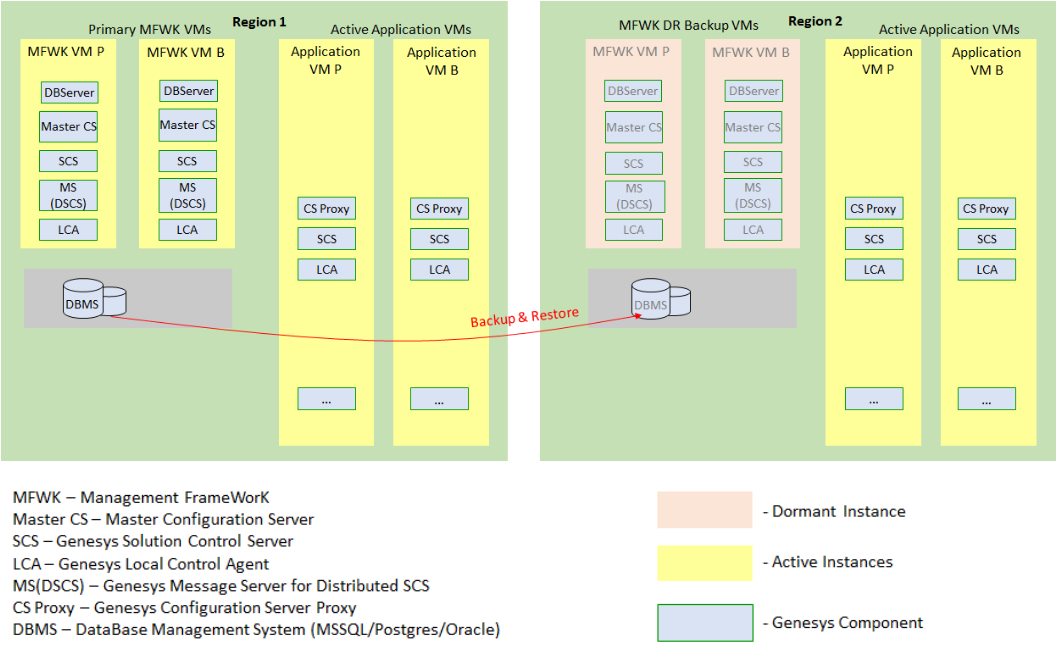Select CS Proxy in Region 2 Application VM P

pyautogui.click(x=874, y=209)
